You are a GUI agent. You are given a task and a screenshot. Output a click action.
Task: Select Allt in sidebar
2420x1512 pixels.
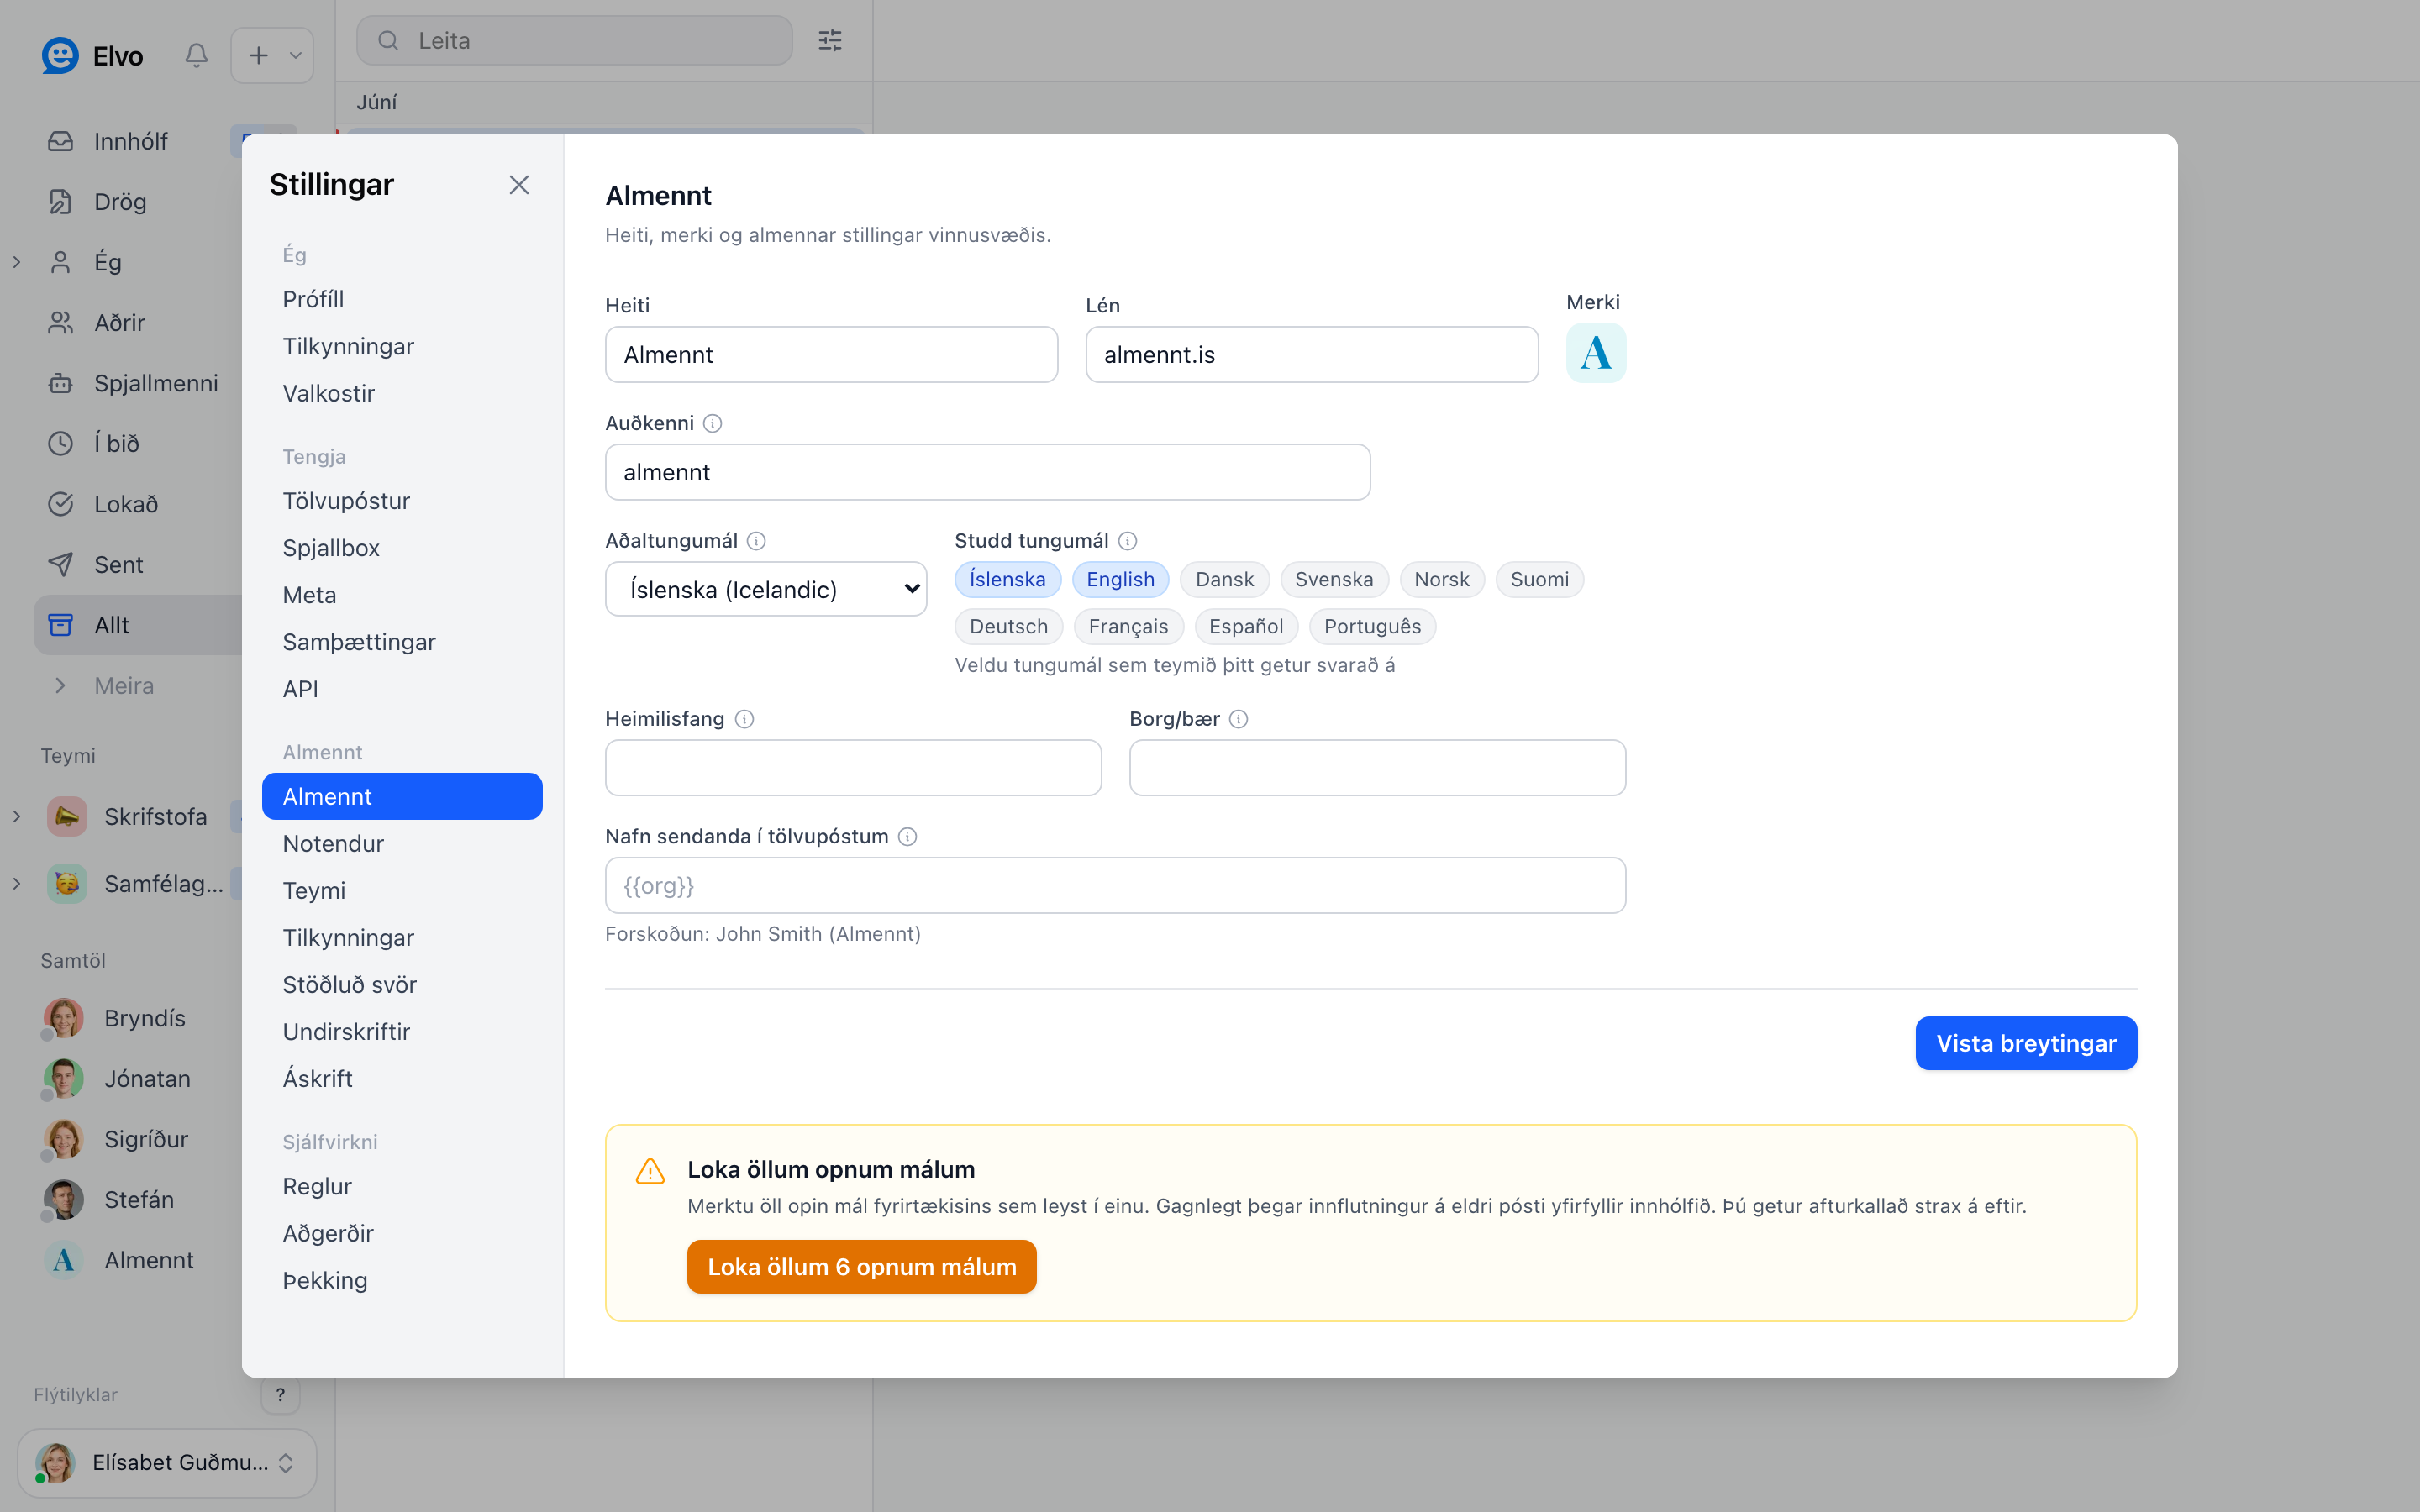(138, 625)
